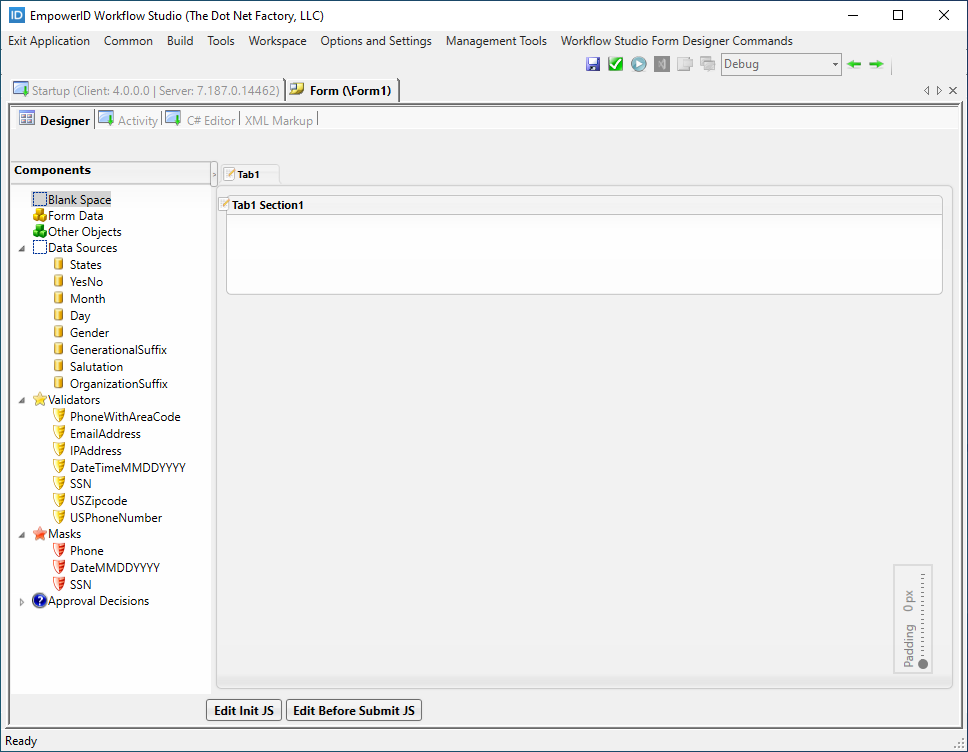The width and height of the screenshot is (968, 752).
Task: Open the Debug configuration dropdown
Action: coord(832,63)
